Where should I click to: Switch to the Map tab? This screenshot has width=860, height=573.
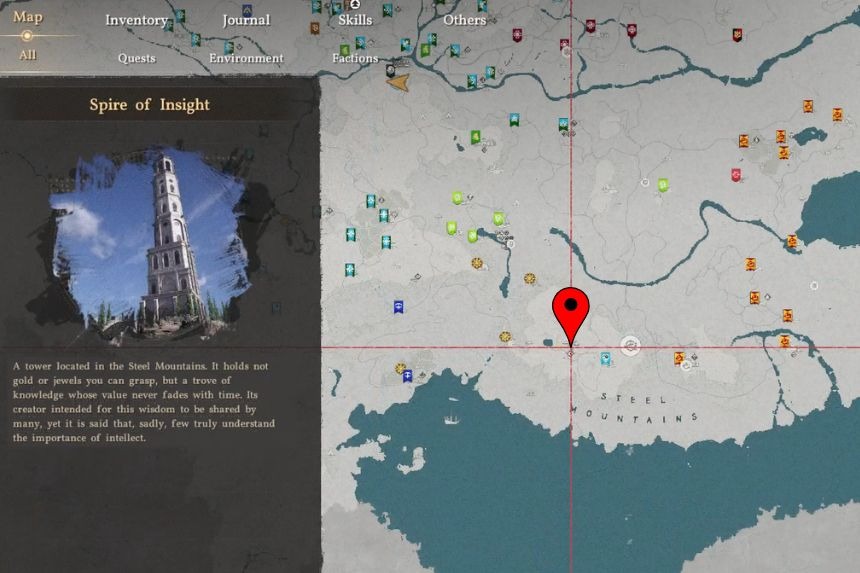pyautogui.click(x=28, y=17)
